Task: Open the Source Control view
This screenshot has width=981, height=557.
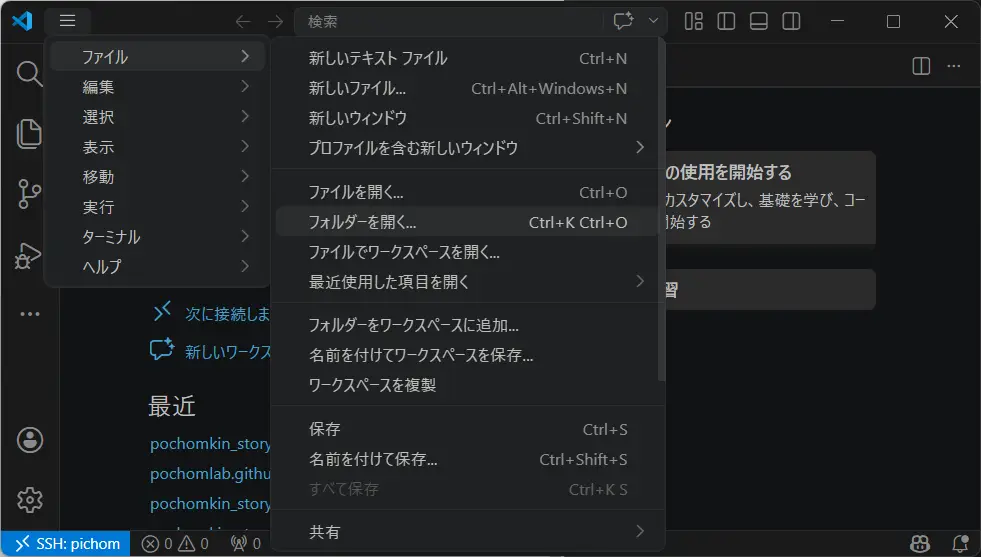Action: pyautogui.click(x=29, y=193)
